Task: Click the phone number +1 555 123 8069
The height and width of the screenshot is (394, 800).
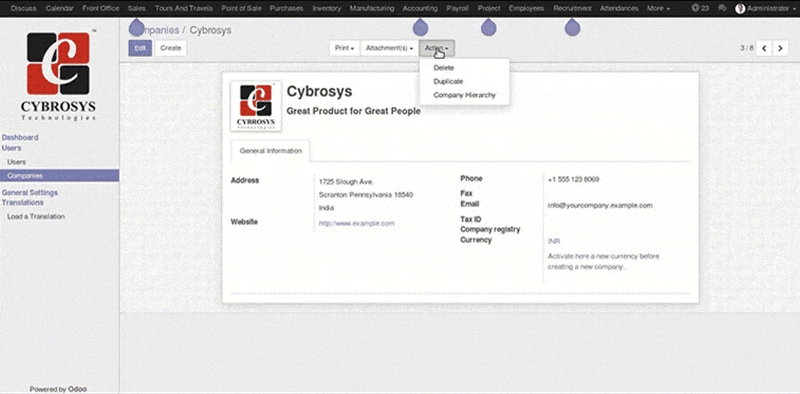Action: [x=573, y=180]
